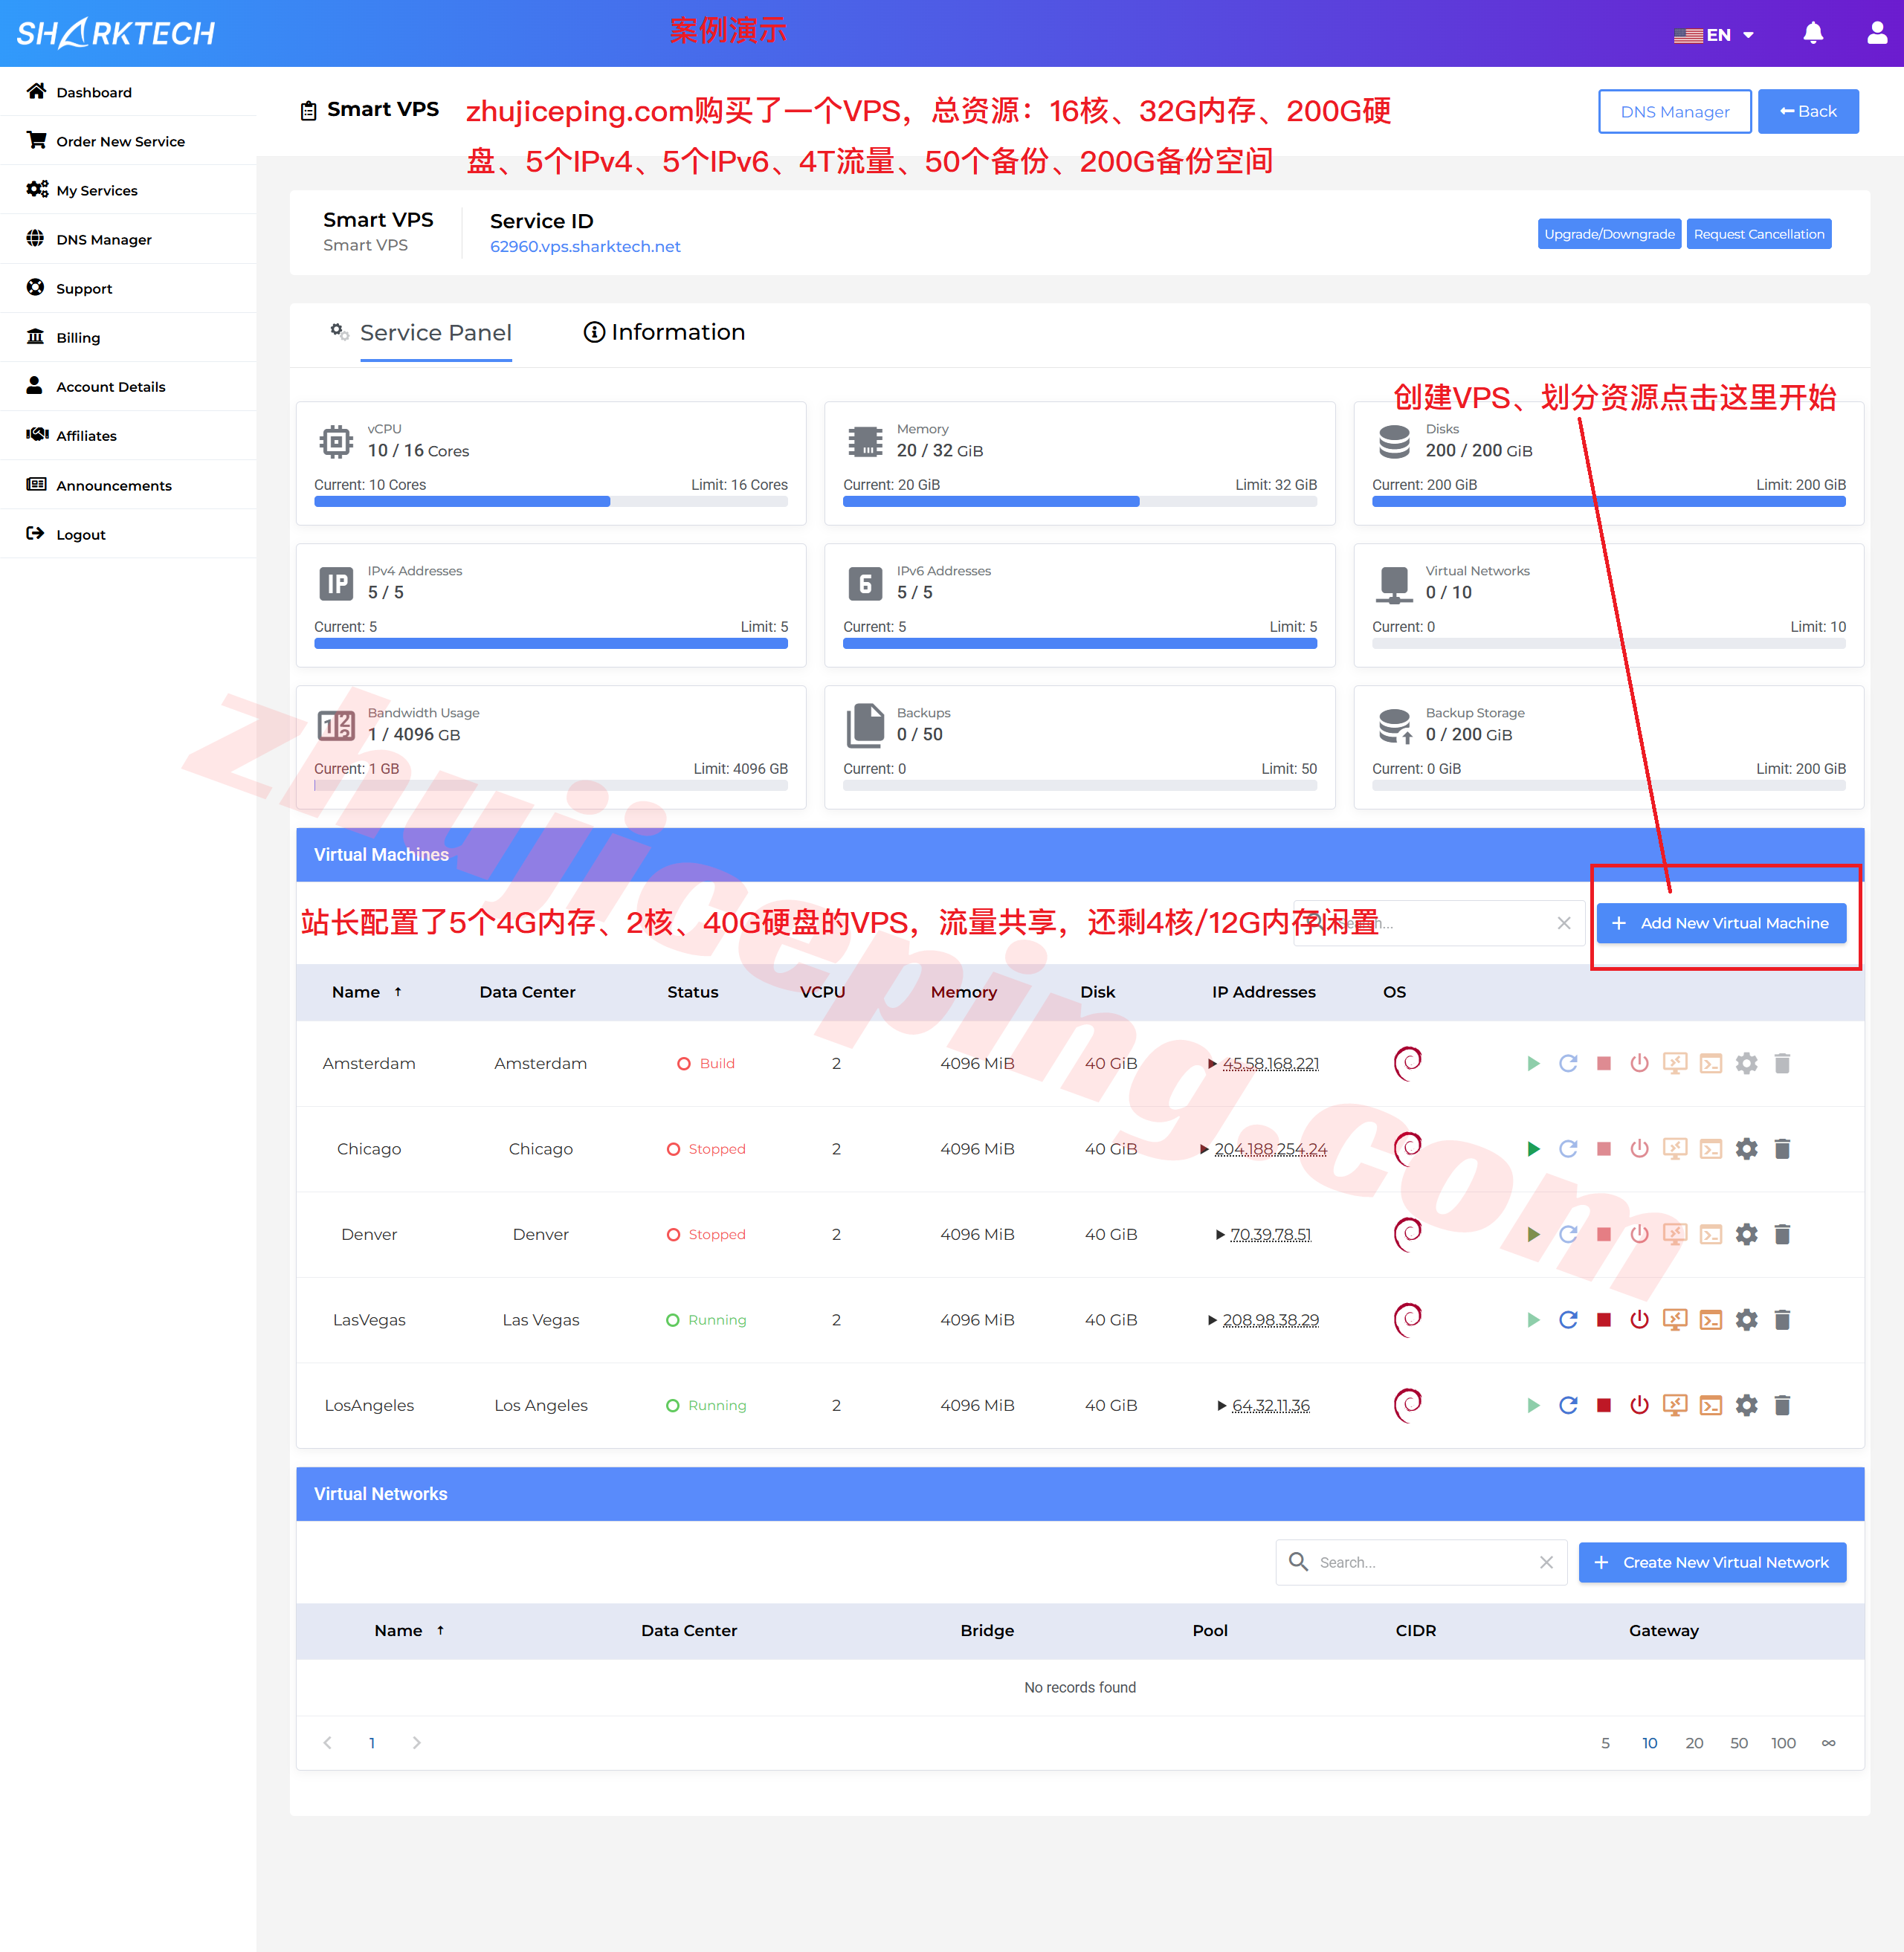Open the notifications bell
This screenshot has width=1904, height=1952.
point(1813,33)
